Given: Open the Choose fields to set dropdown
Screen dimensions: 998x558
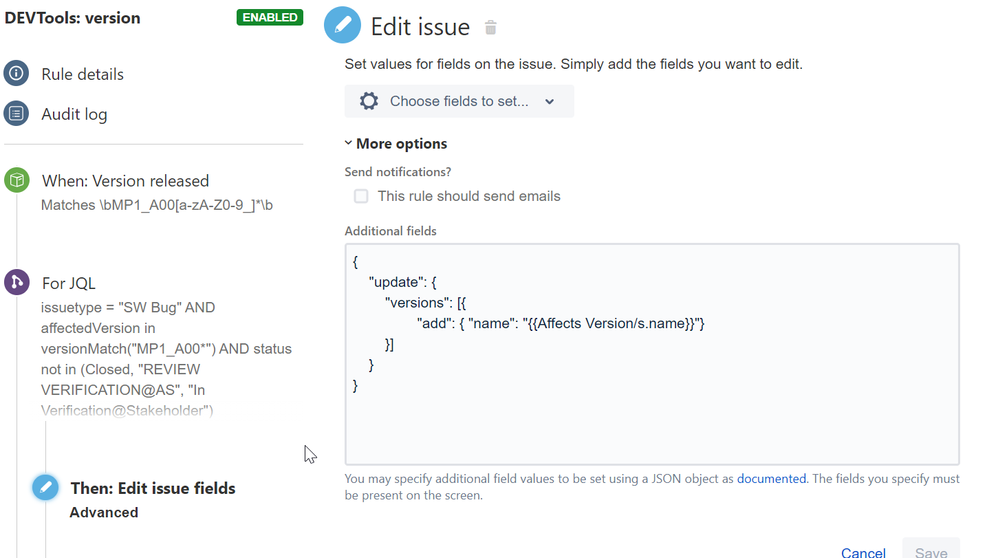Looking at the screenshot, I should tap(459, 101).
